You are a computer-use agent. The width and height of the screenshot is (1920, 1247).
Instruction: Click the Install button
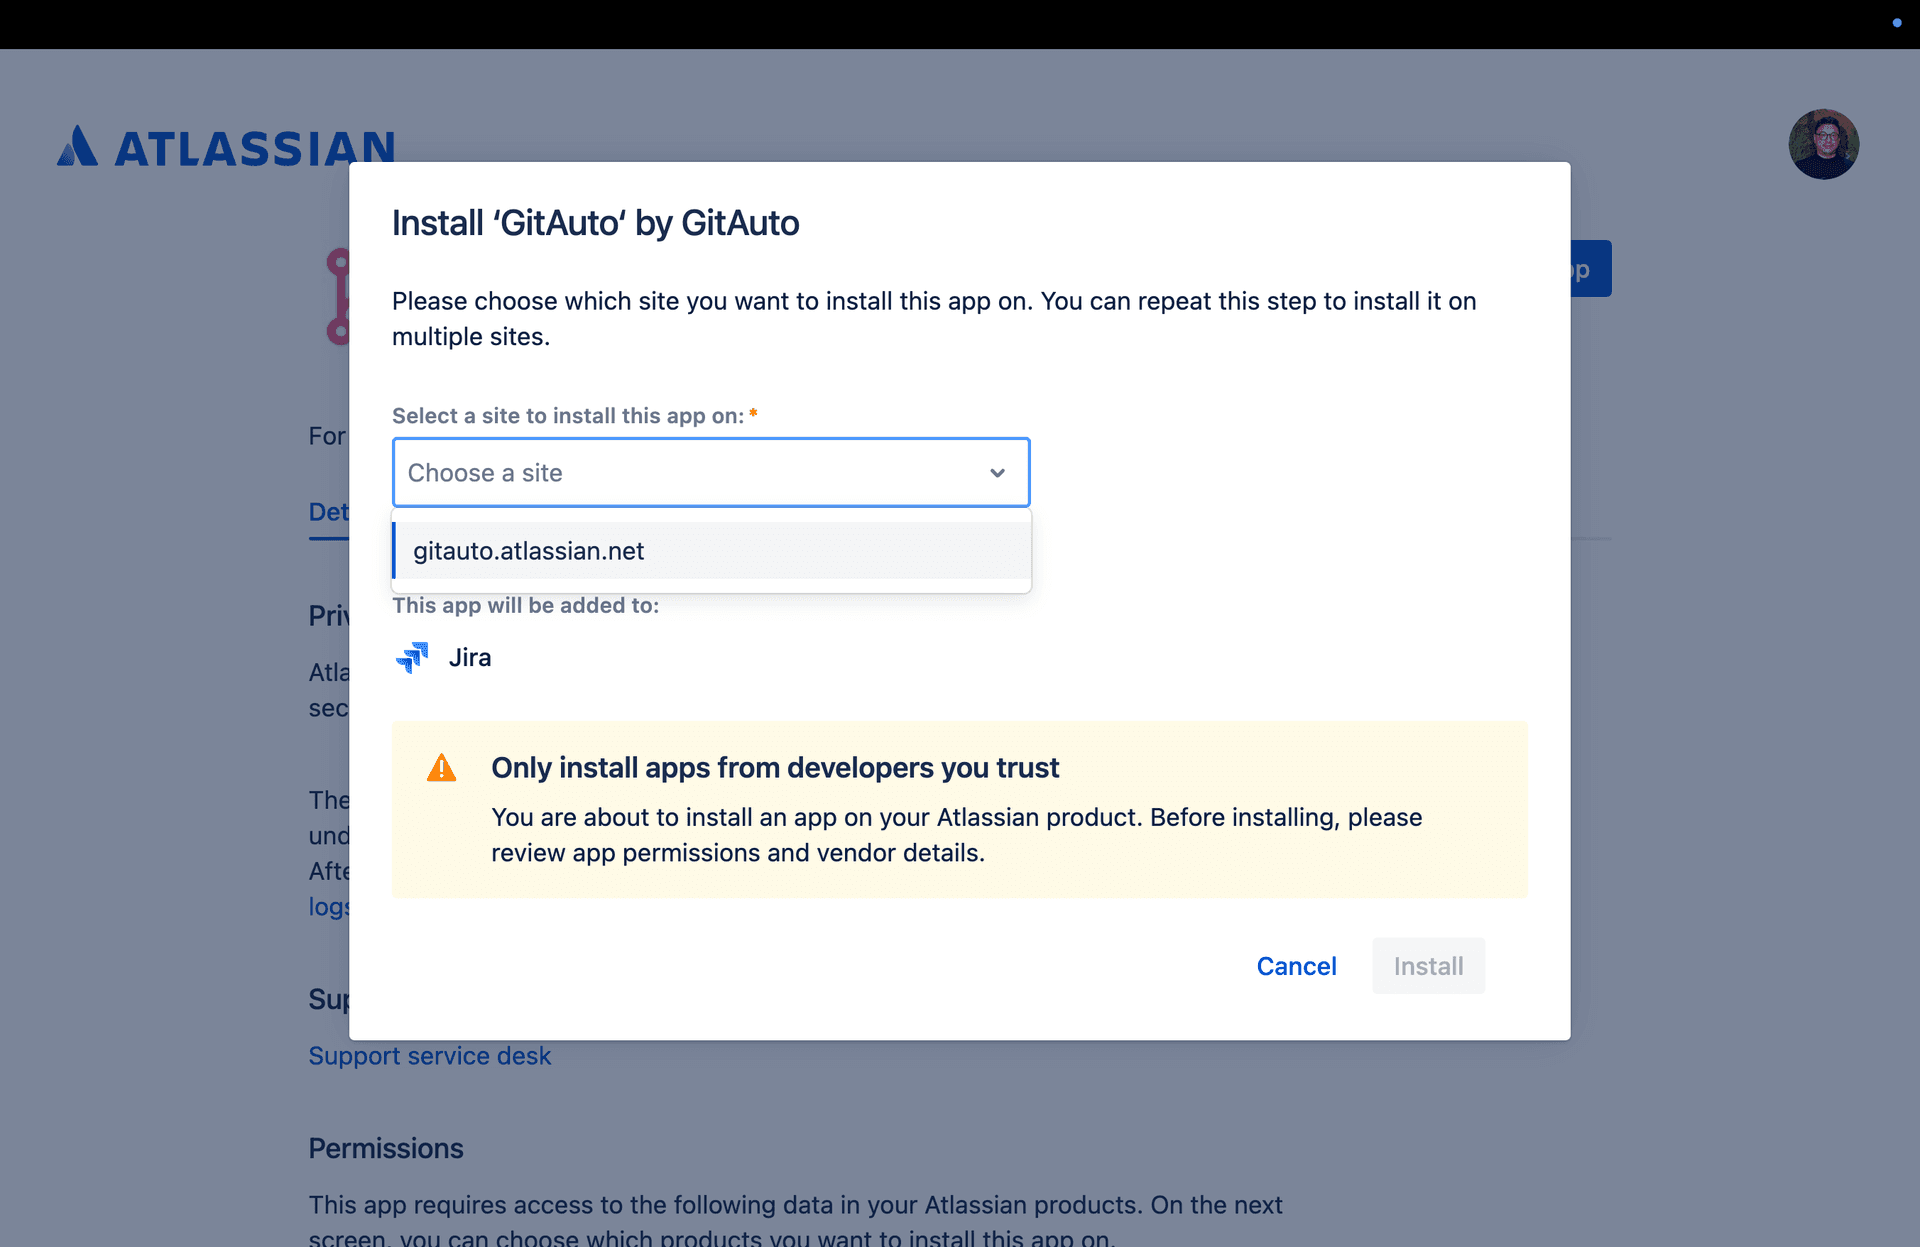pyautogui.click(x=1428, y=966)
